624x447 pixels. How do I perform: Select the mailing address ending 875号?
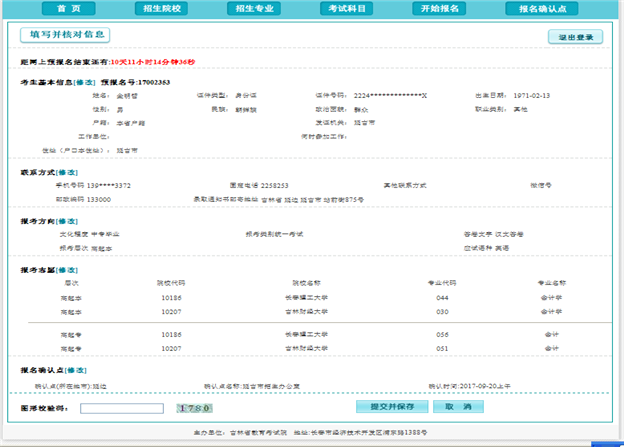click(312, 200)
